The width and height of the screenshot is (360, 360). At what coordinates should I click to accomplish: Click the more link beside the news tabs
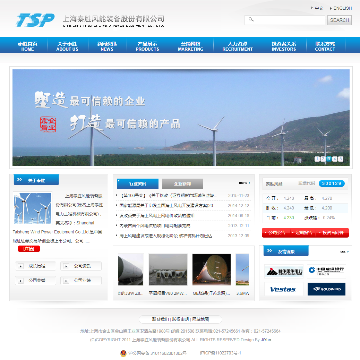pyautogui.click(x=244, y=183)
